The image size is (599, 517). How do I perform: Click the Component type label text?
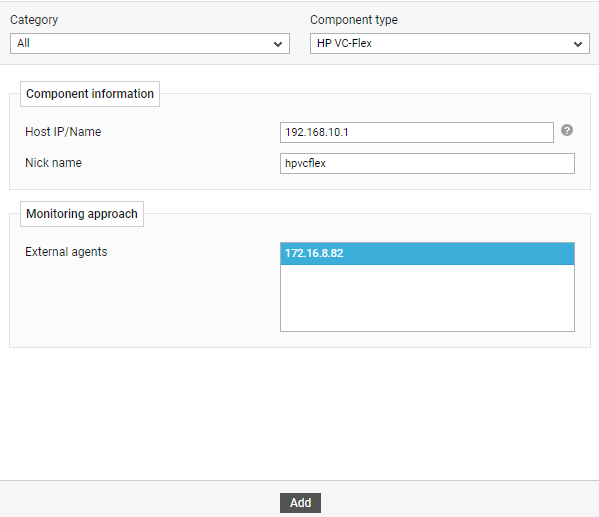pos(354,20)
